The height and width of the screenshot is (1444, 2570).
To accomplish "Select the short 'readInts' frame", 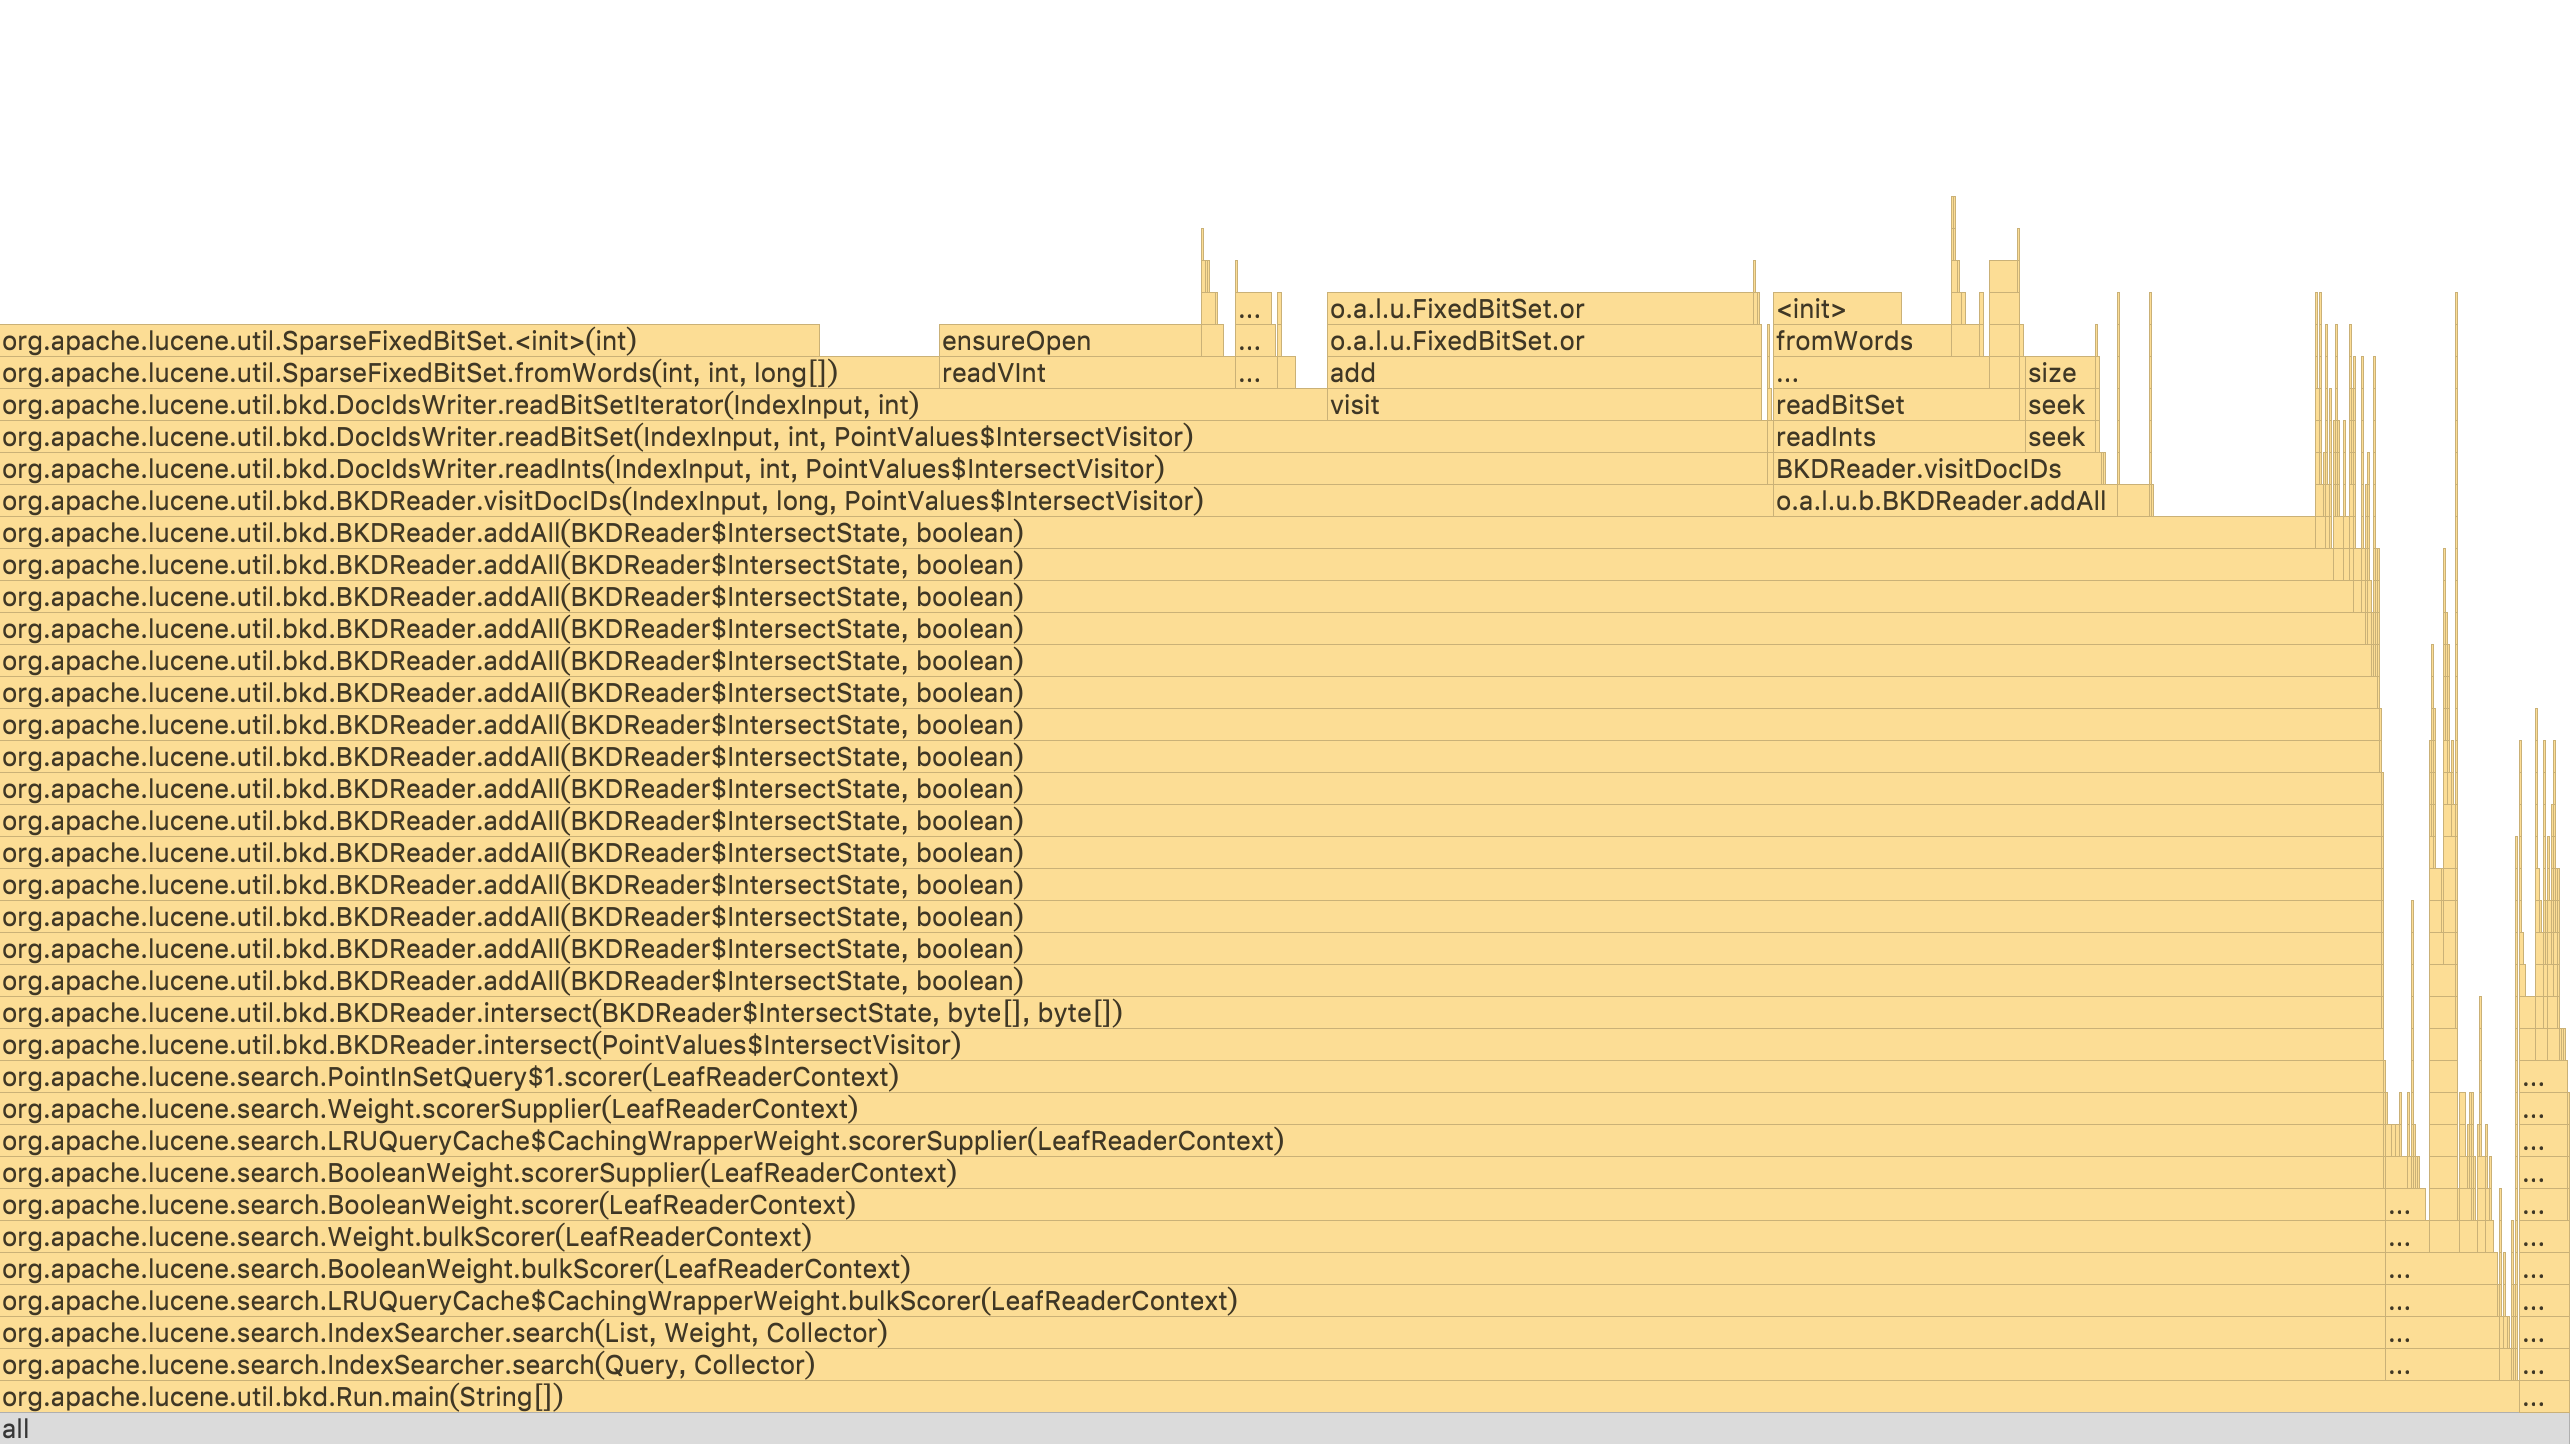I will (x=1898, y=437).
